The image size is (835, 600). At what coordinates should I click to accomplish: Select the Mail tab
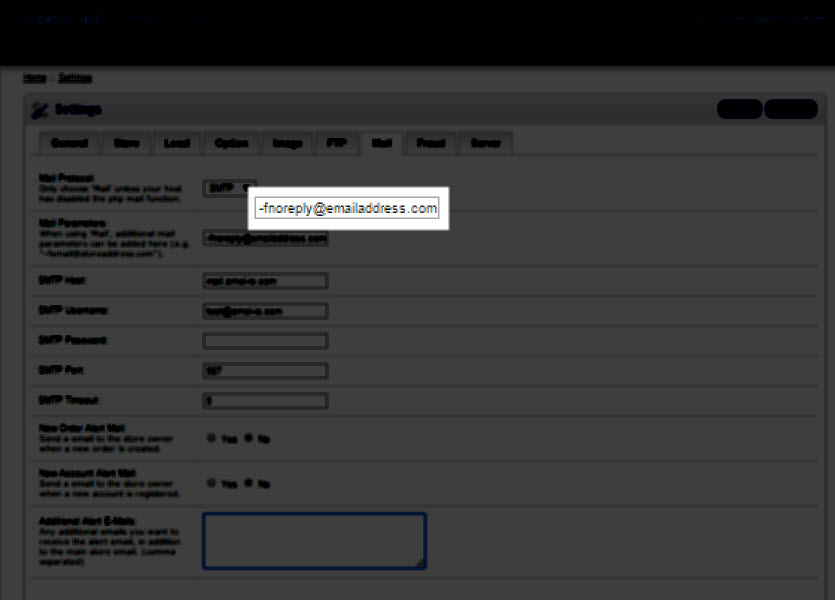(382, 143)
